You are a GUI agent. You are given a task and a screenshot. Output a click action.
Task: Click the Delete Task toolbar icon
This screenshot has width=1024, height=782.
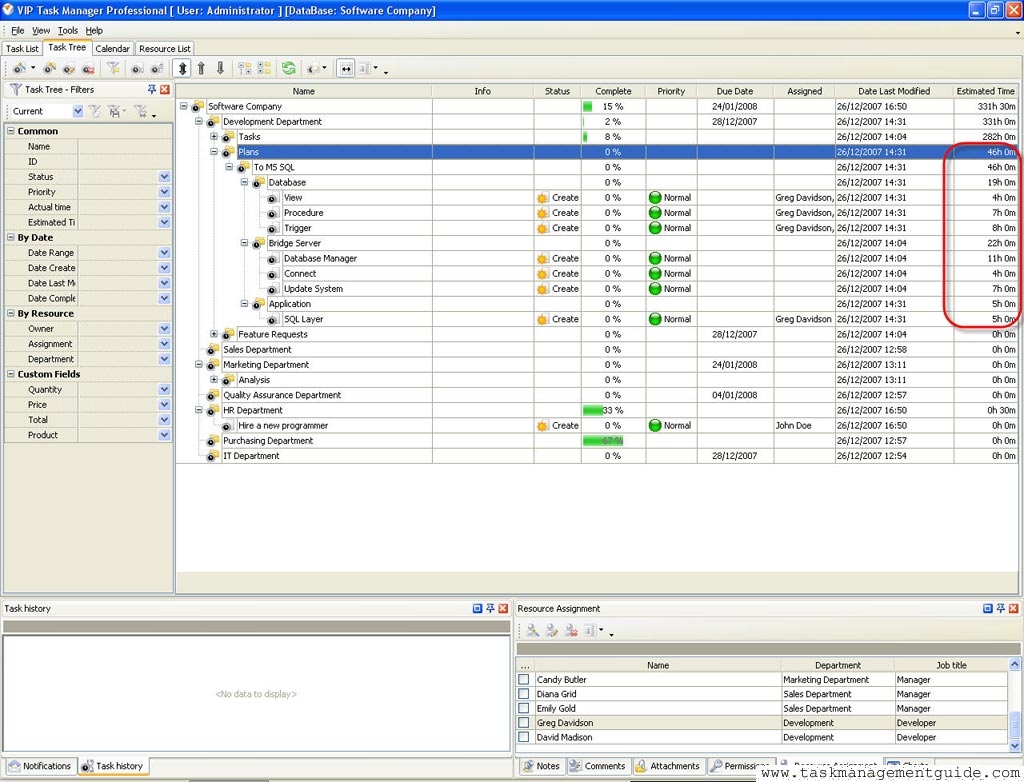click(x=88, y=68)
